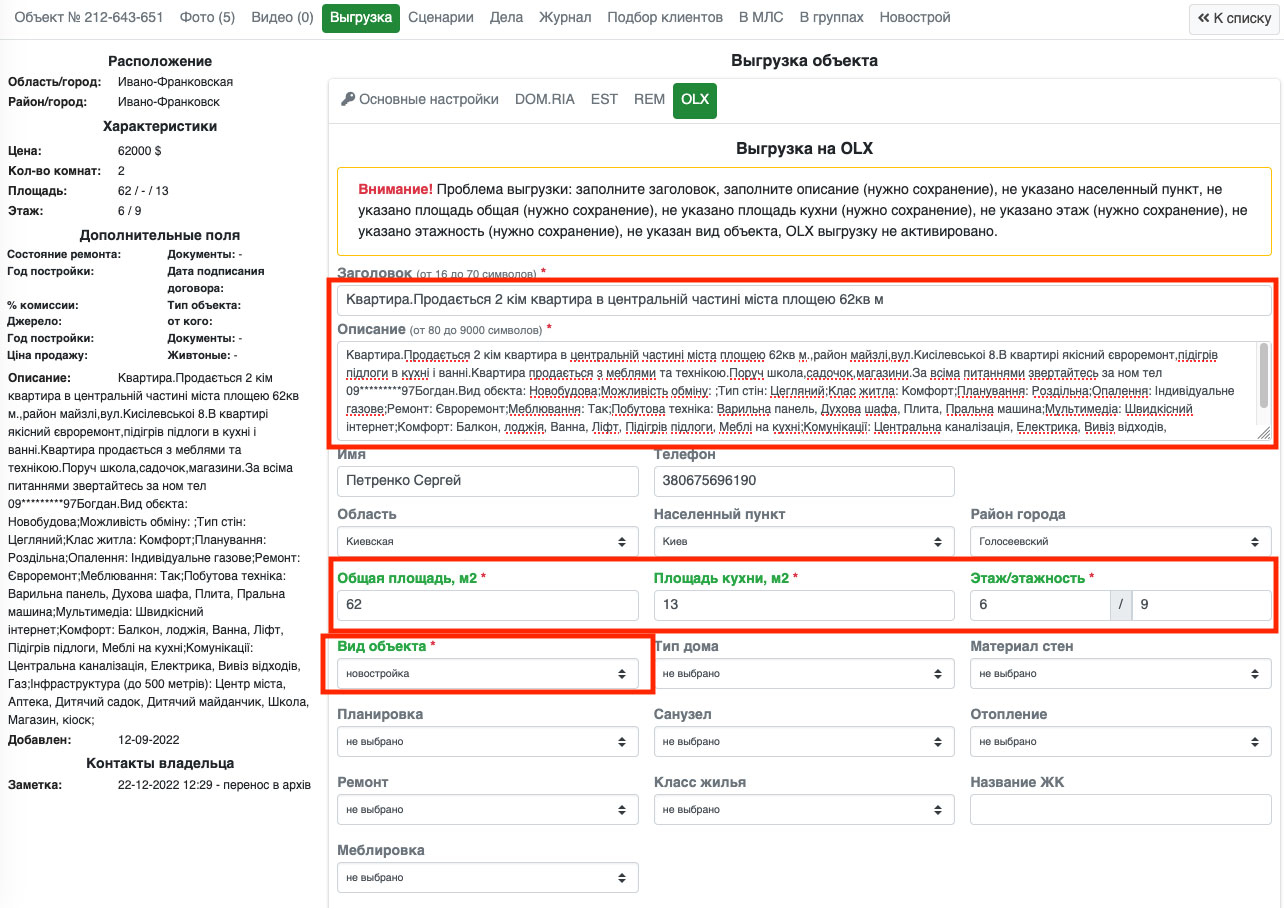Click the Телефон input field
The width and height of the screenshot is (1284, 908).
coord(804,481)
